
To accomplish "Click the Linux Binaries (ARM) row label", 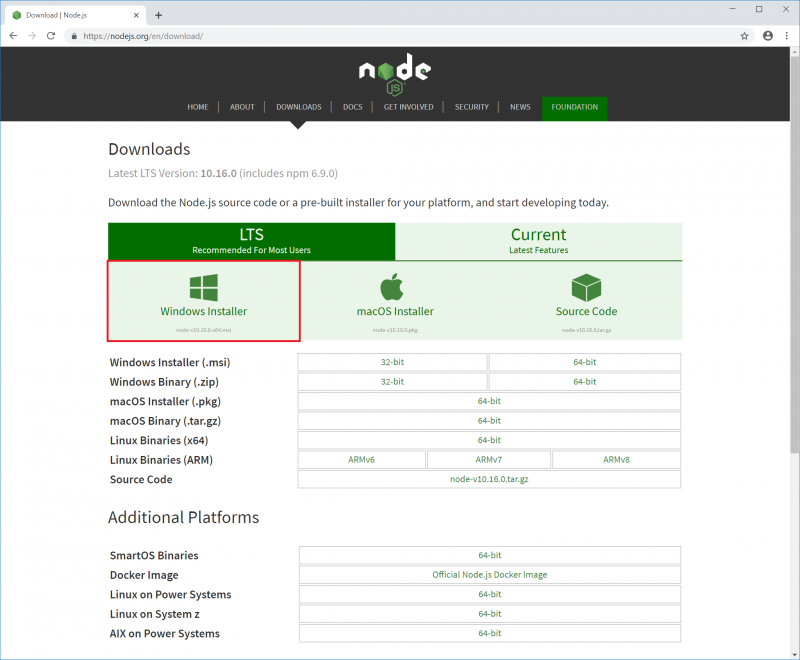I will pyautogui.click(x=161, y=460).
